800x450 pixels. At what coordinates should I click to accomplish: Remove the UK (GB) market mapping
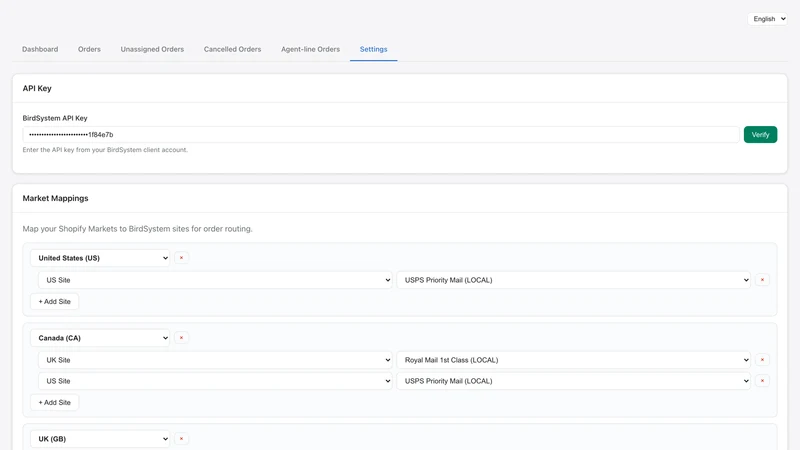pyautogui.click(x=181, y=439)
